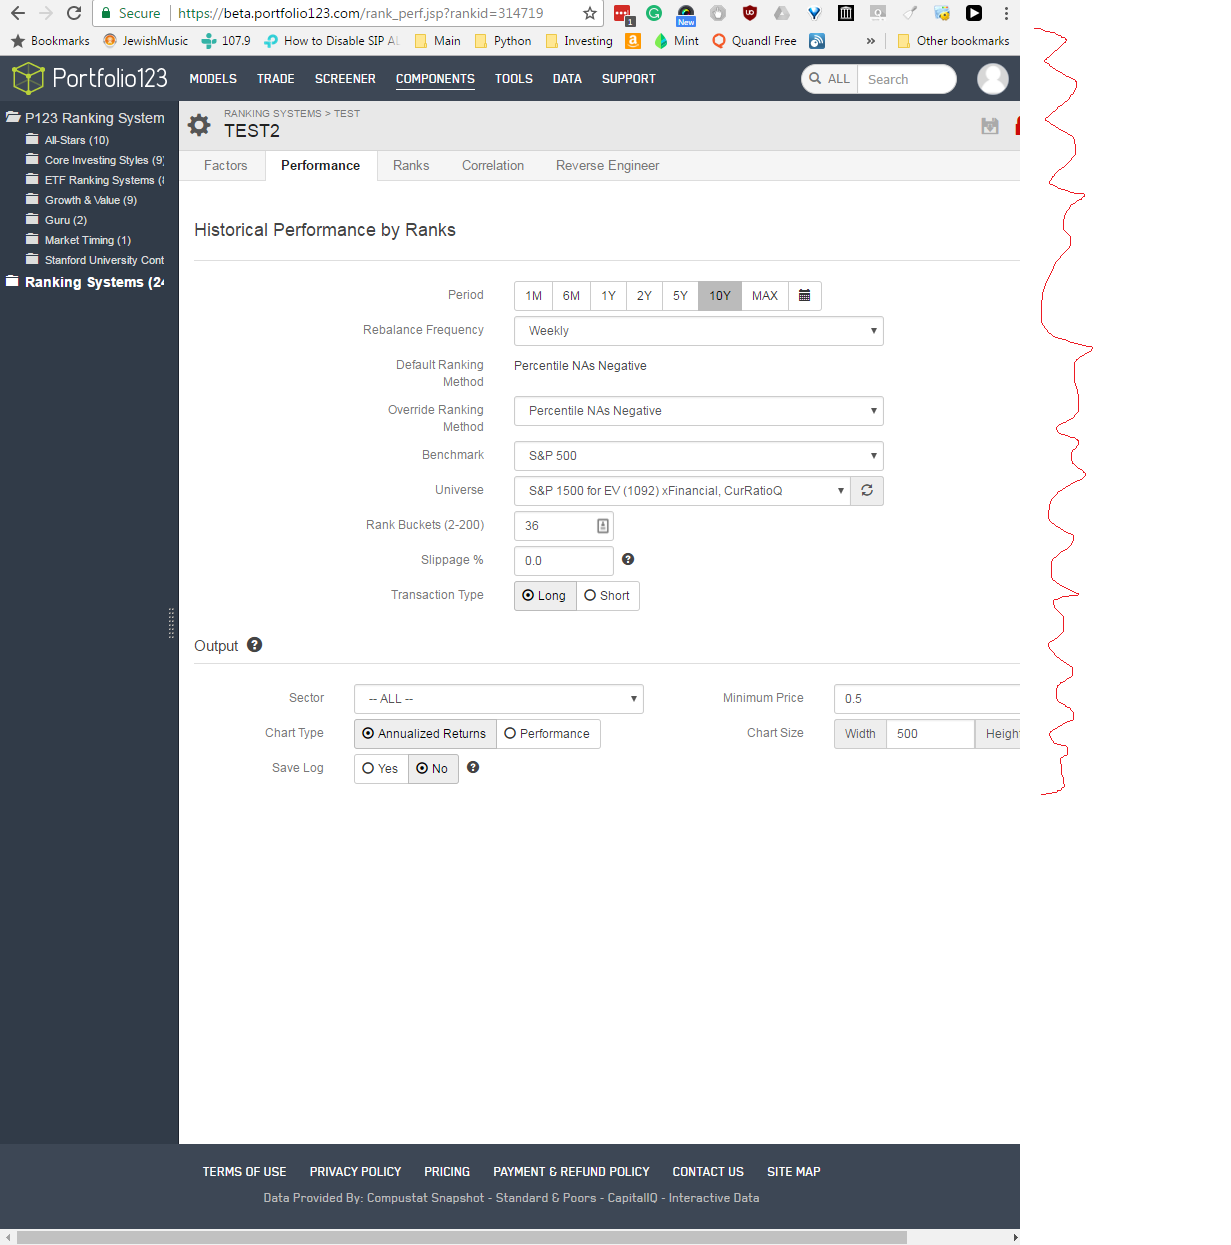The image size is (1231, 1245).
Task: Open the Market Timing (1) folder
Action: point(79,240)
